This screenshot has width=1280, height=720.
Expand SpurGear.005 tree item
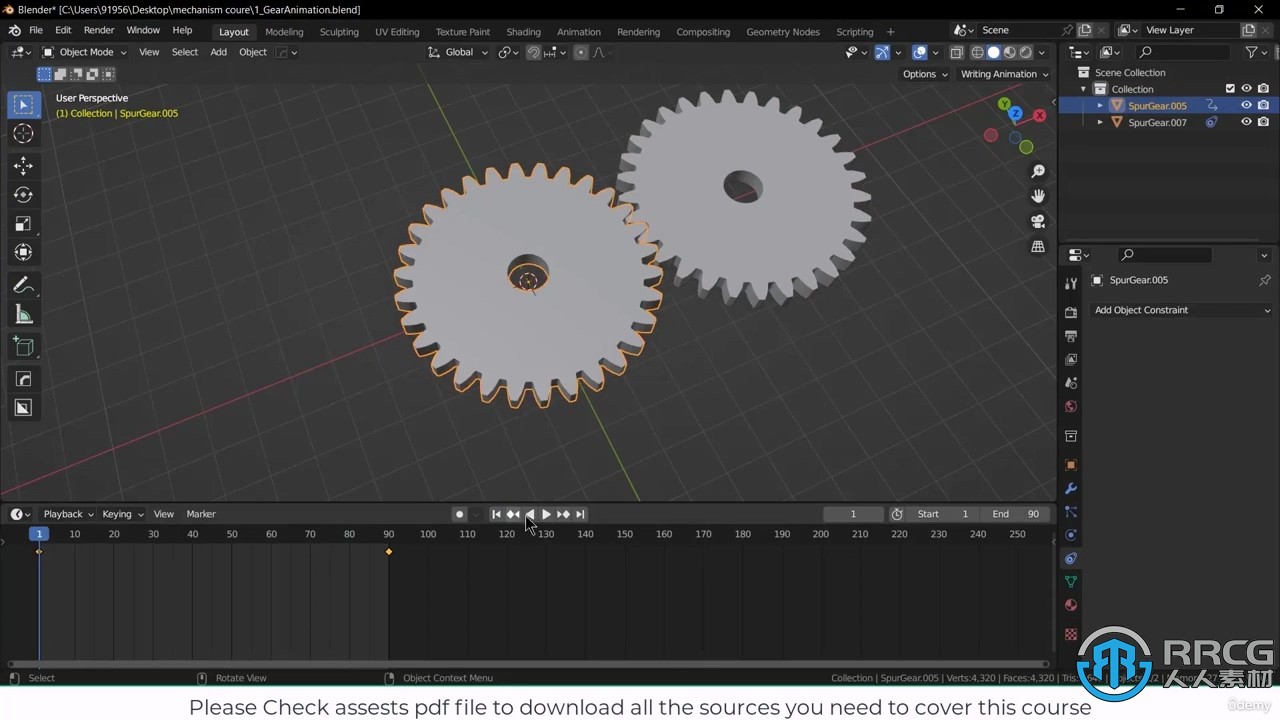tap(1100, 105)
